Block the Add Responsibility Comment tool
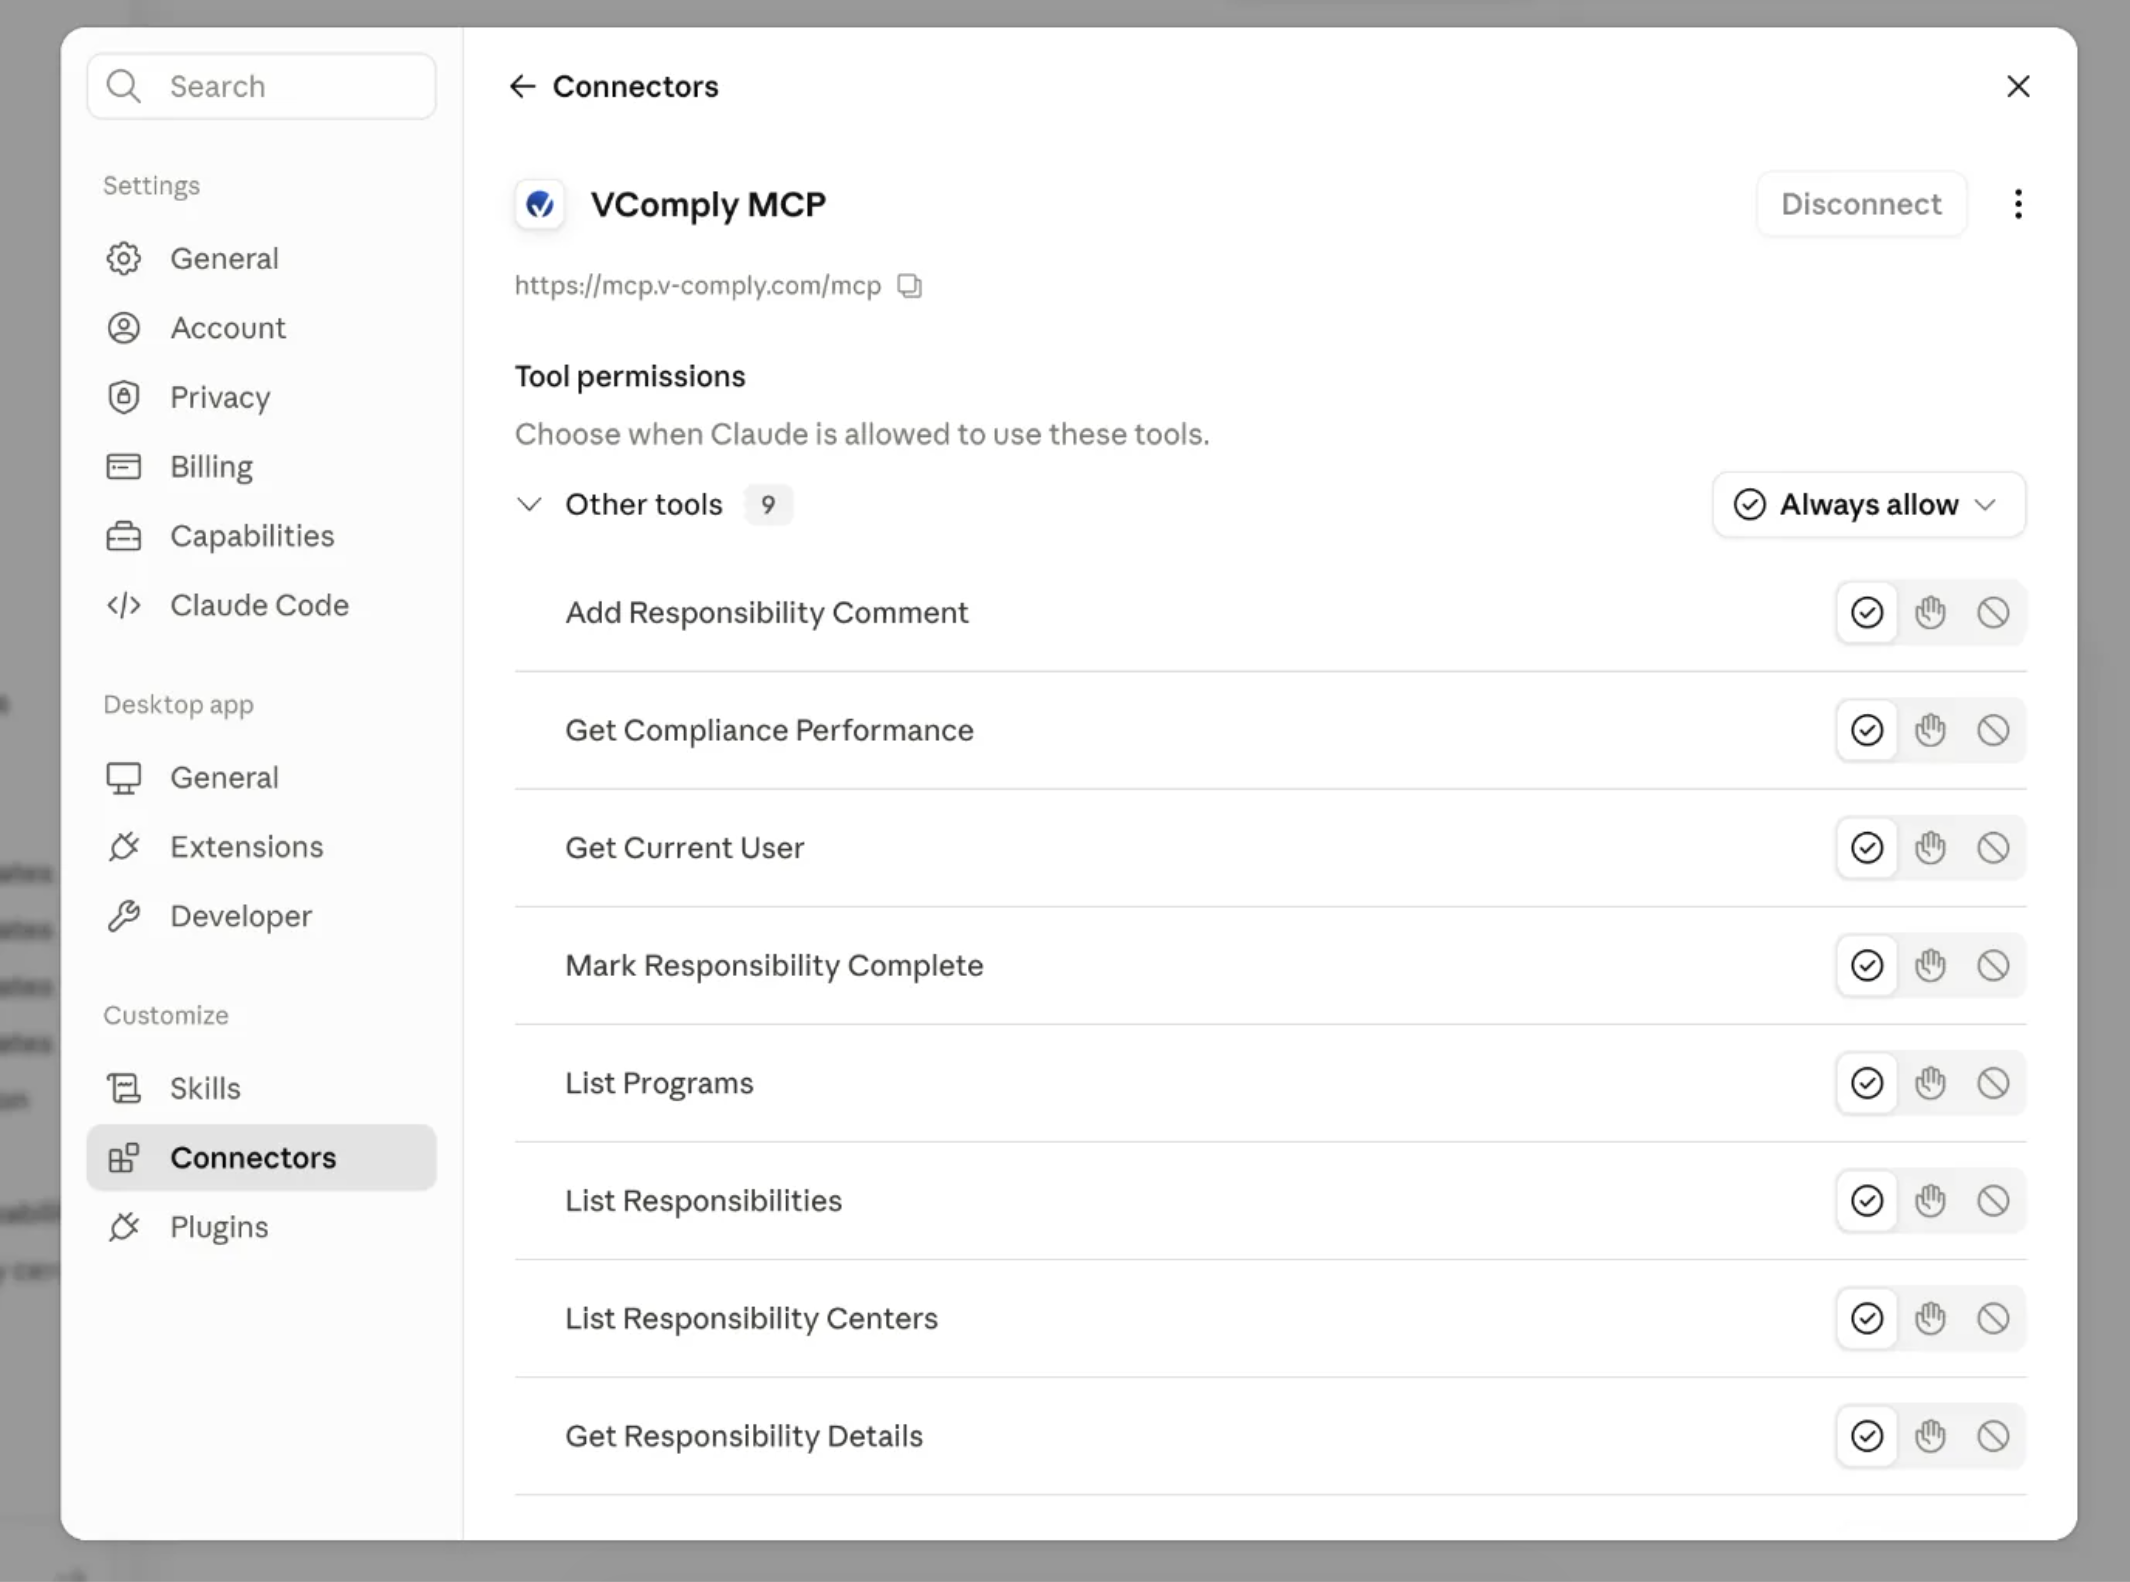The height and width of the screenshot is (1582, 2130). click(x=1993, y=612)
